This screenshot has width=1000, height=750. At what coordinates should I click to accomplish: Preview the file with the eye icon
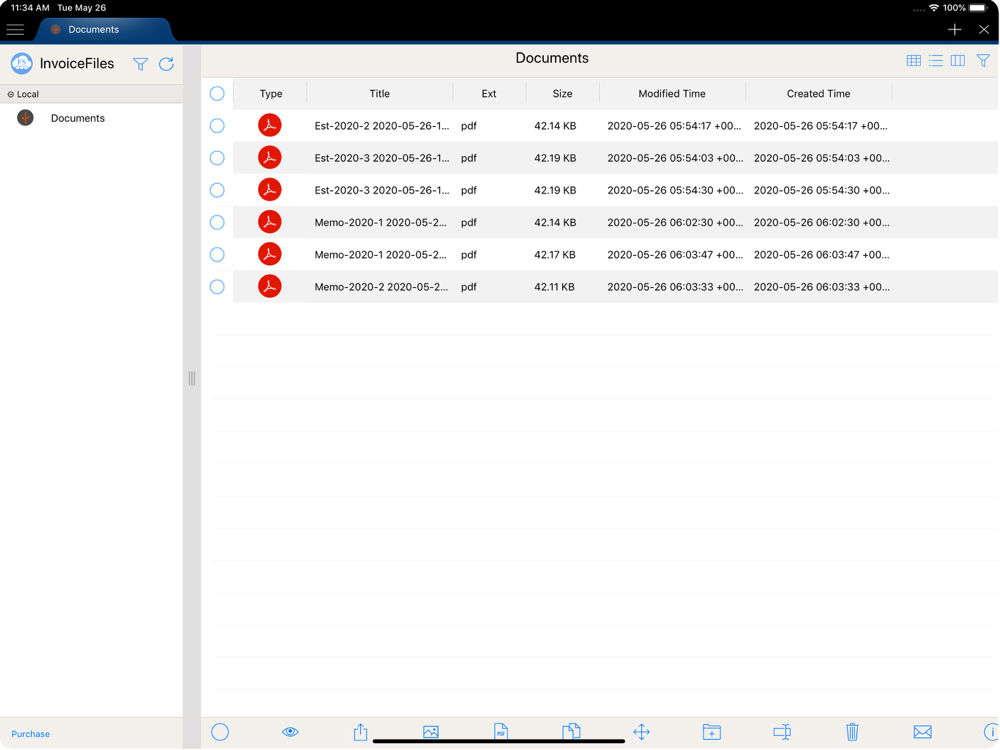290,732
